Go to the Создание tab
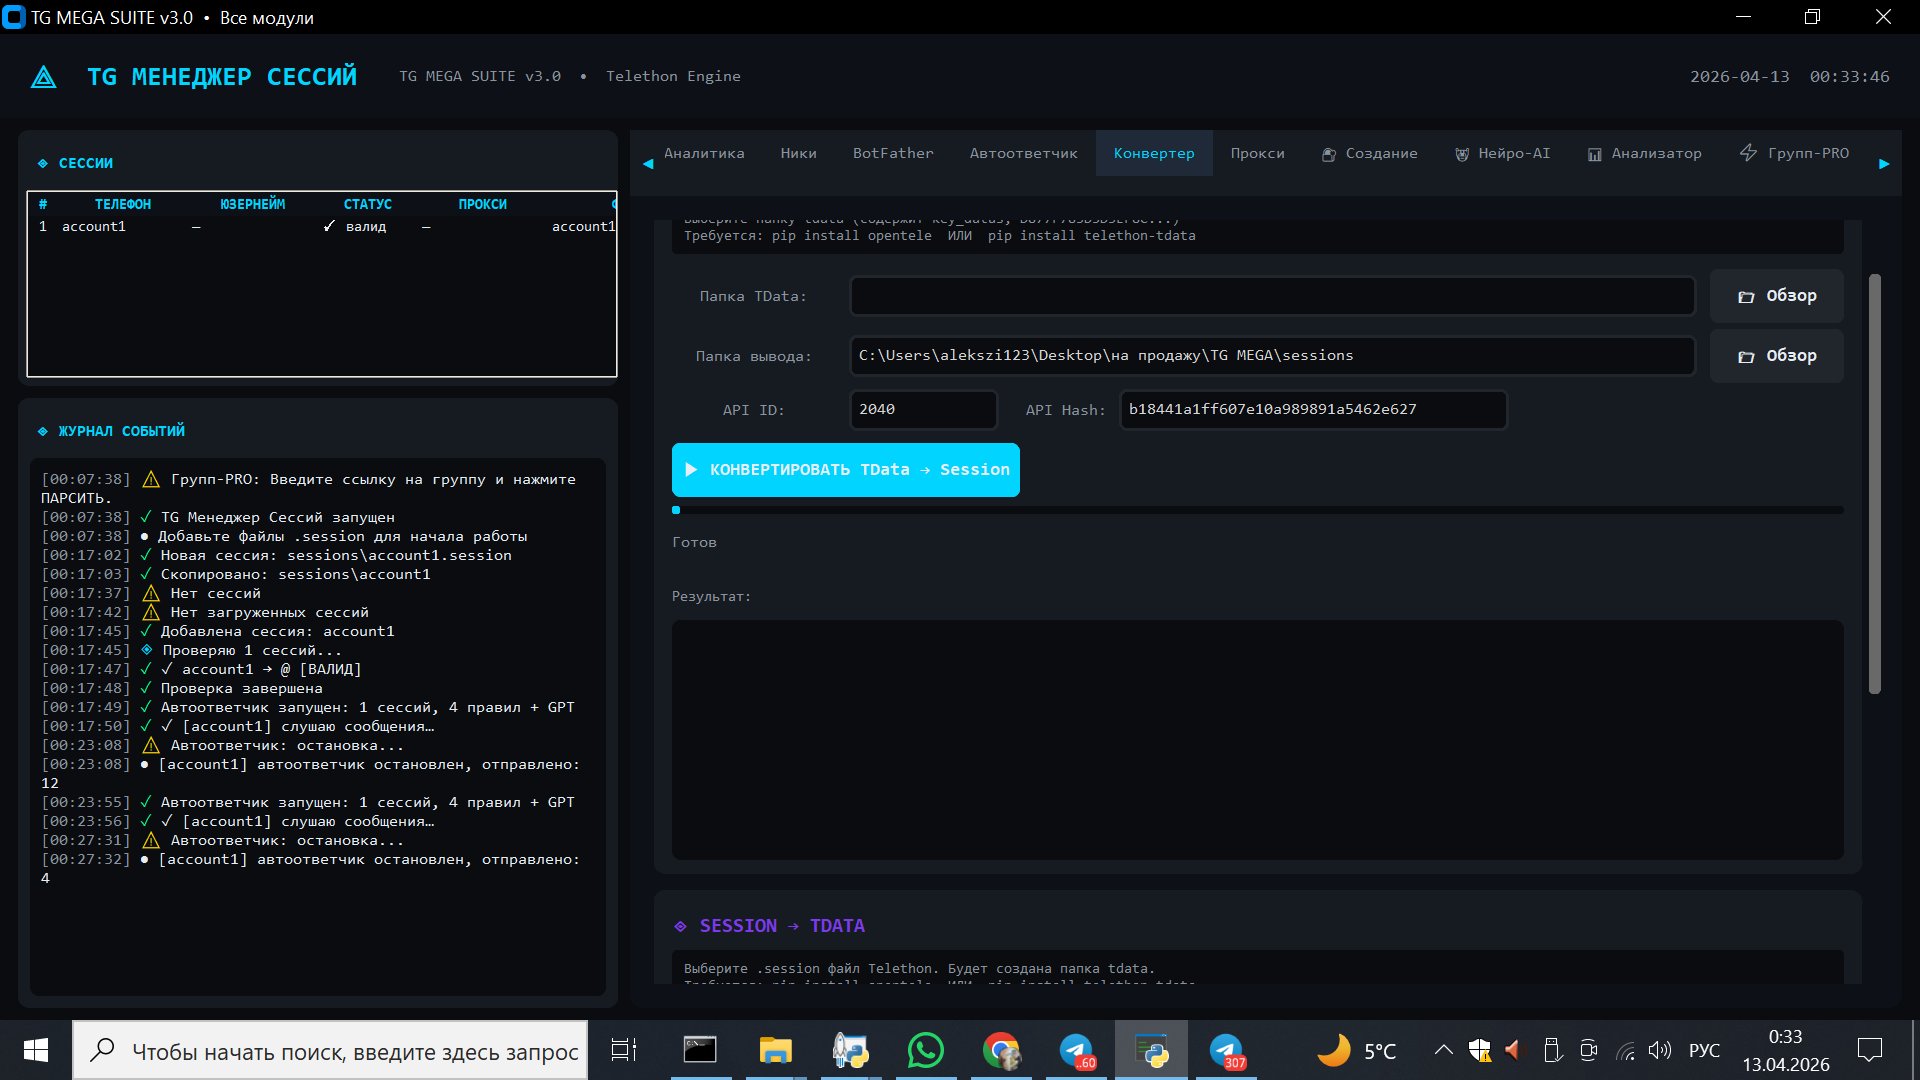 [x=1369, y=154]
